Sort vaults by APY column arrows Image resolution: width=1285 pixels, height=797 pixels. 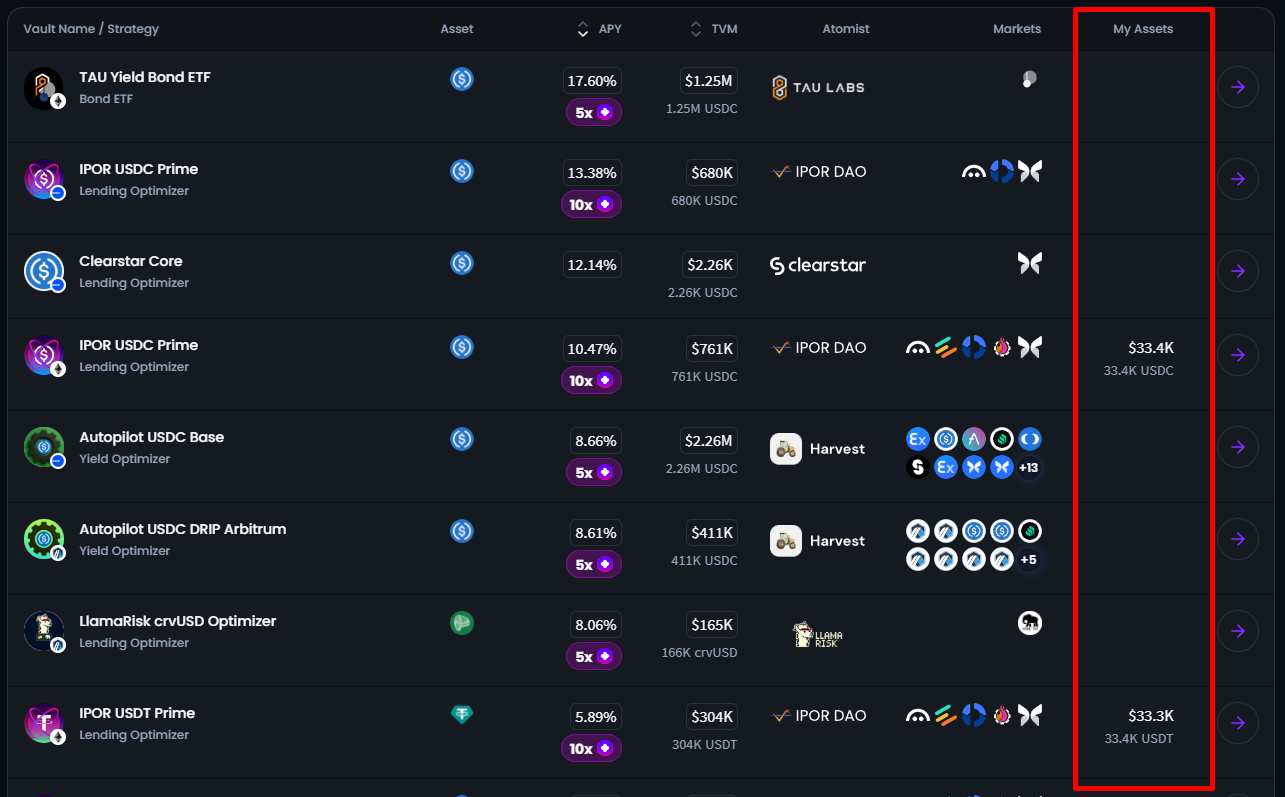pyautogui.click(x=583, y=30)
